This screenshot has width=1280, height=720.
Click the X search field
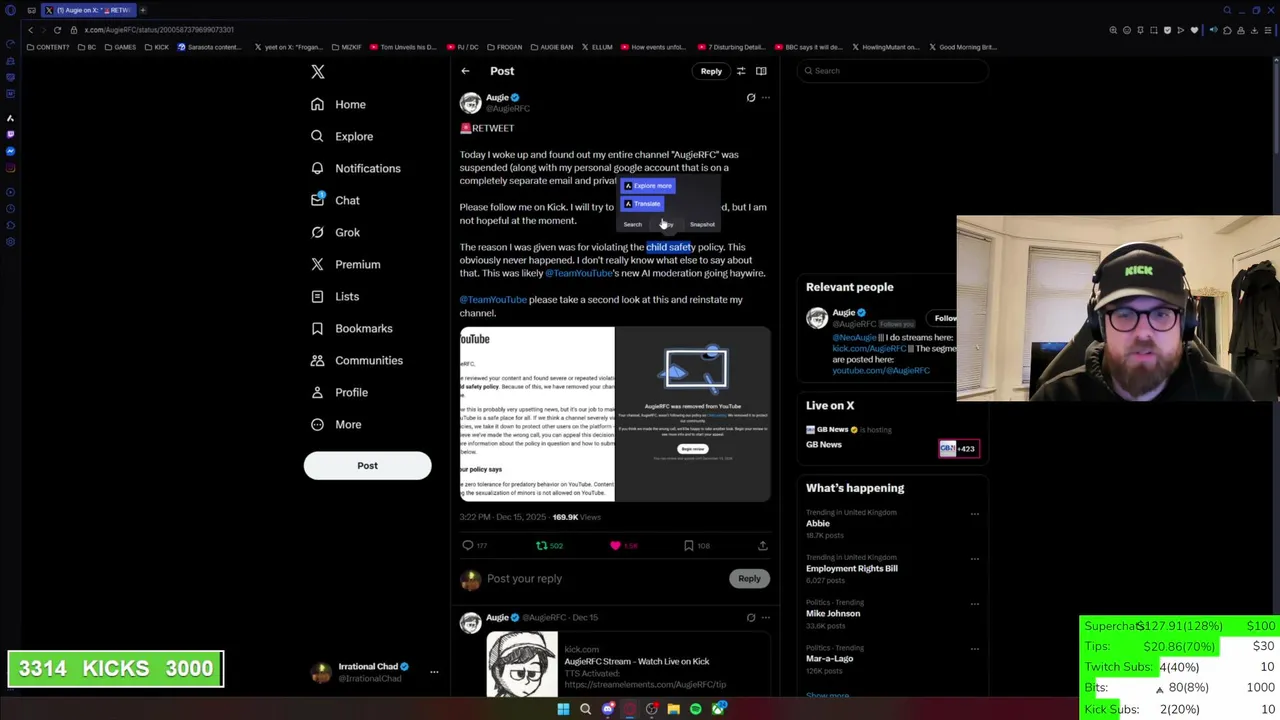click(x=893, y=71)
